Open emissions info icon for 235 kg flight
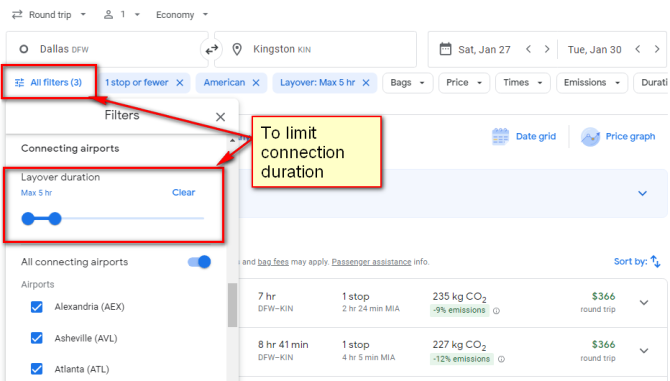This screenshot has width=670, height=381. [496, 311]
